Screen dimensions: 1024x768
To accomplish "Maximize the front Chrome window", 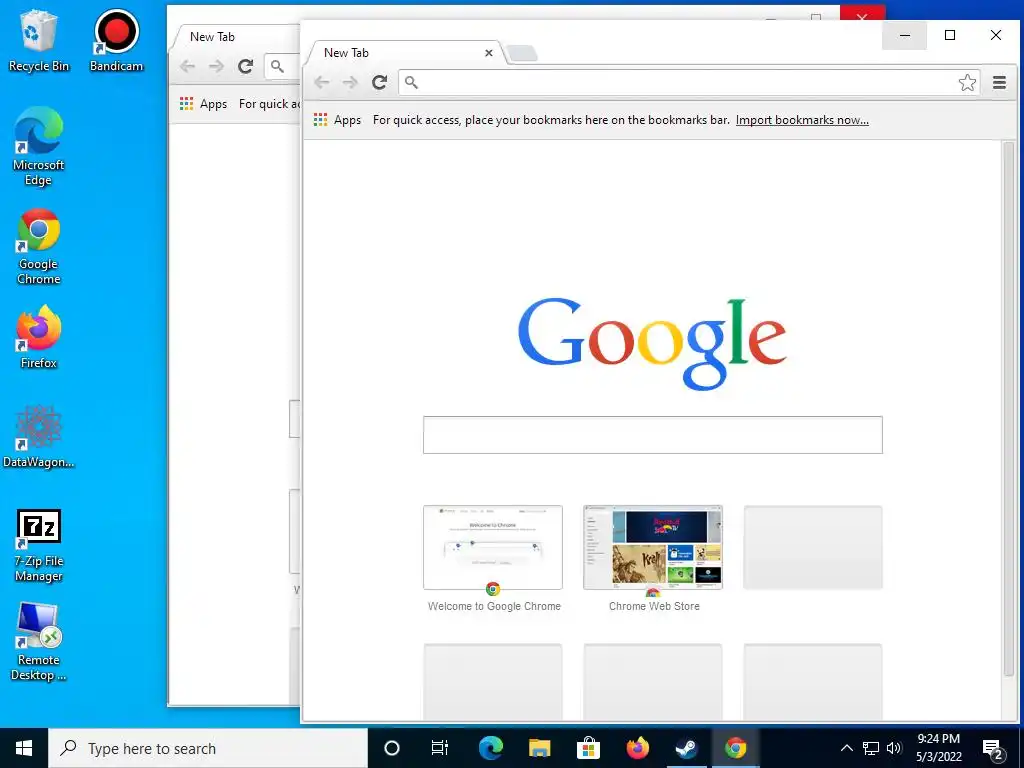I will point(950,35).
